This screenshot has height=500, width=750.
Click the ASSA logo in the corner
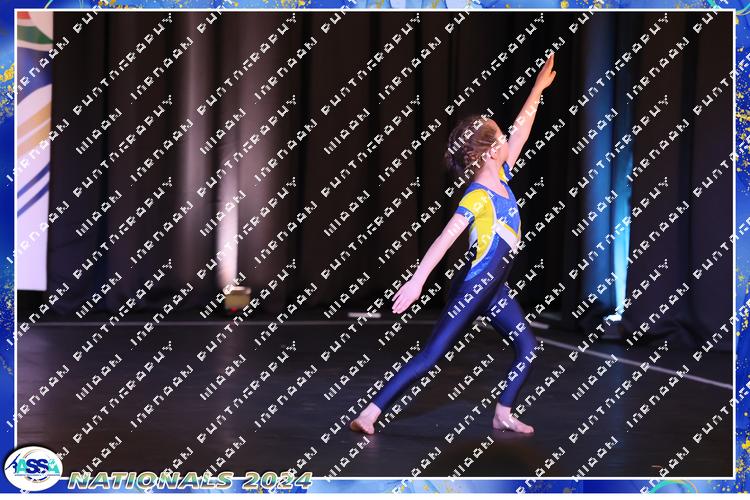tap(33, 467)
